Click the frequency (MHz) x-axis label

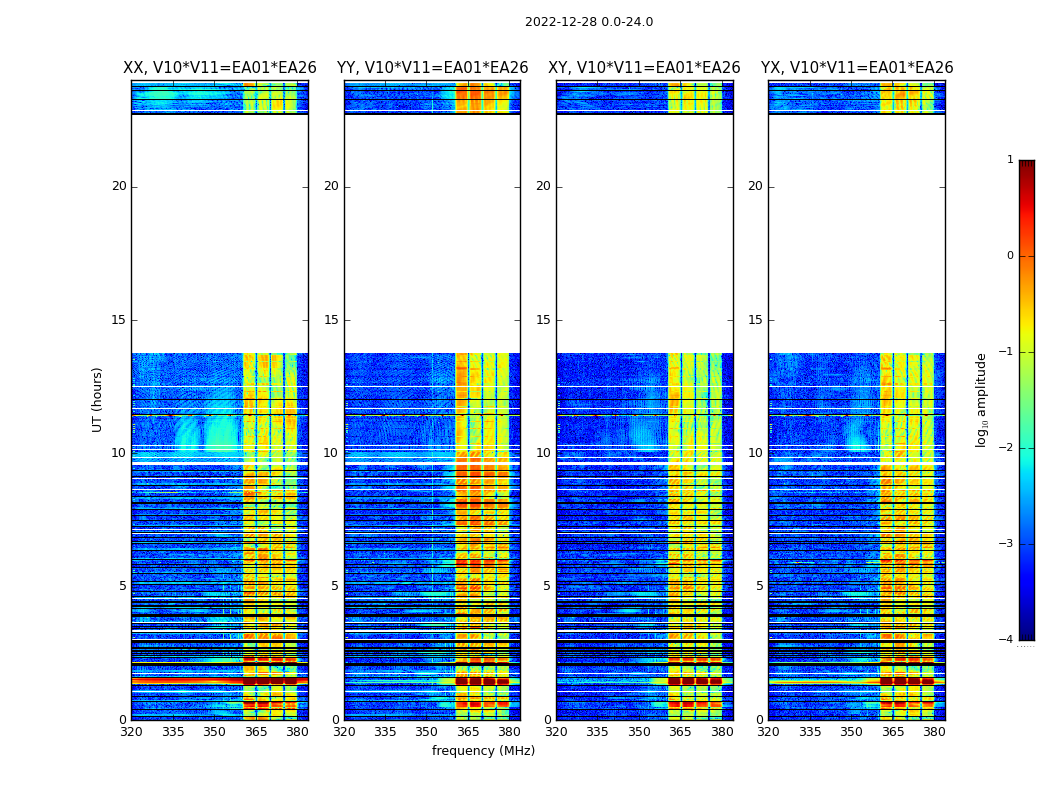(x=483, y=751)
